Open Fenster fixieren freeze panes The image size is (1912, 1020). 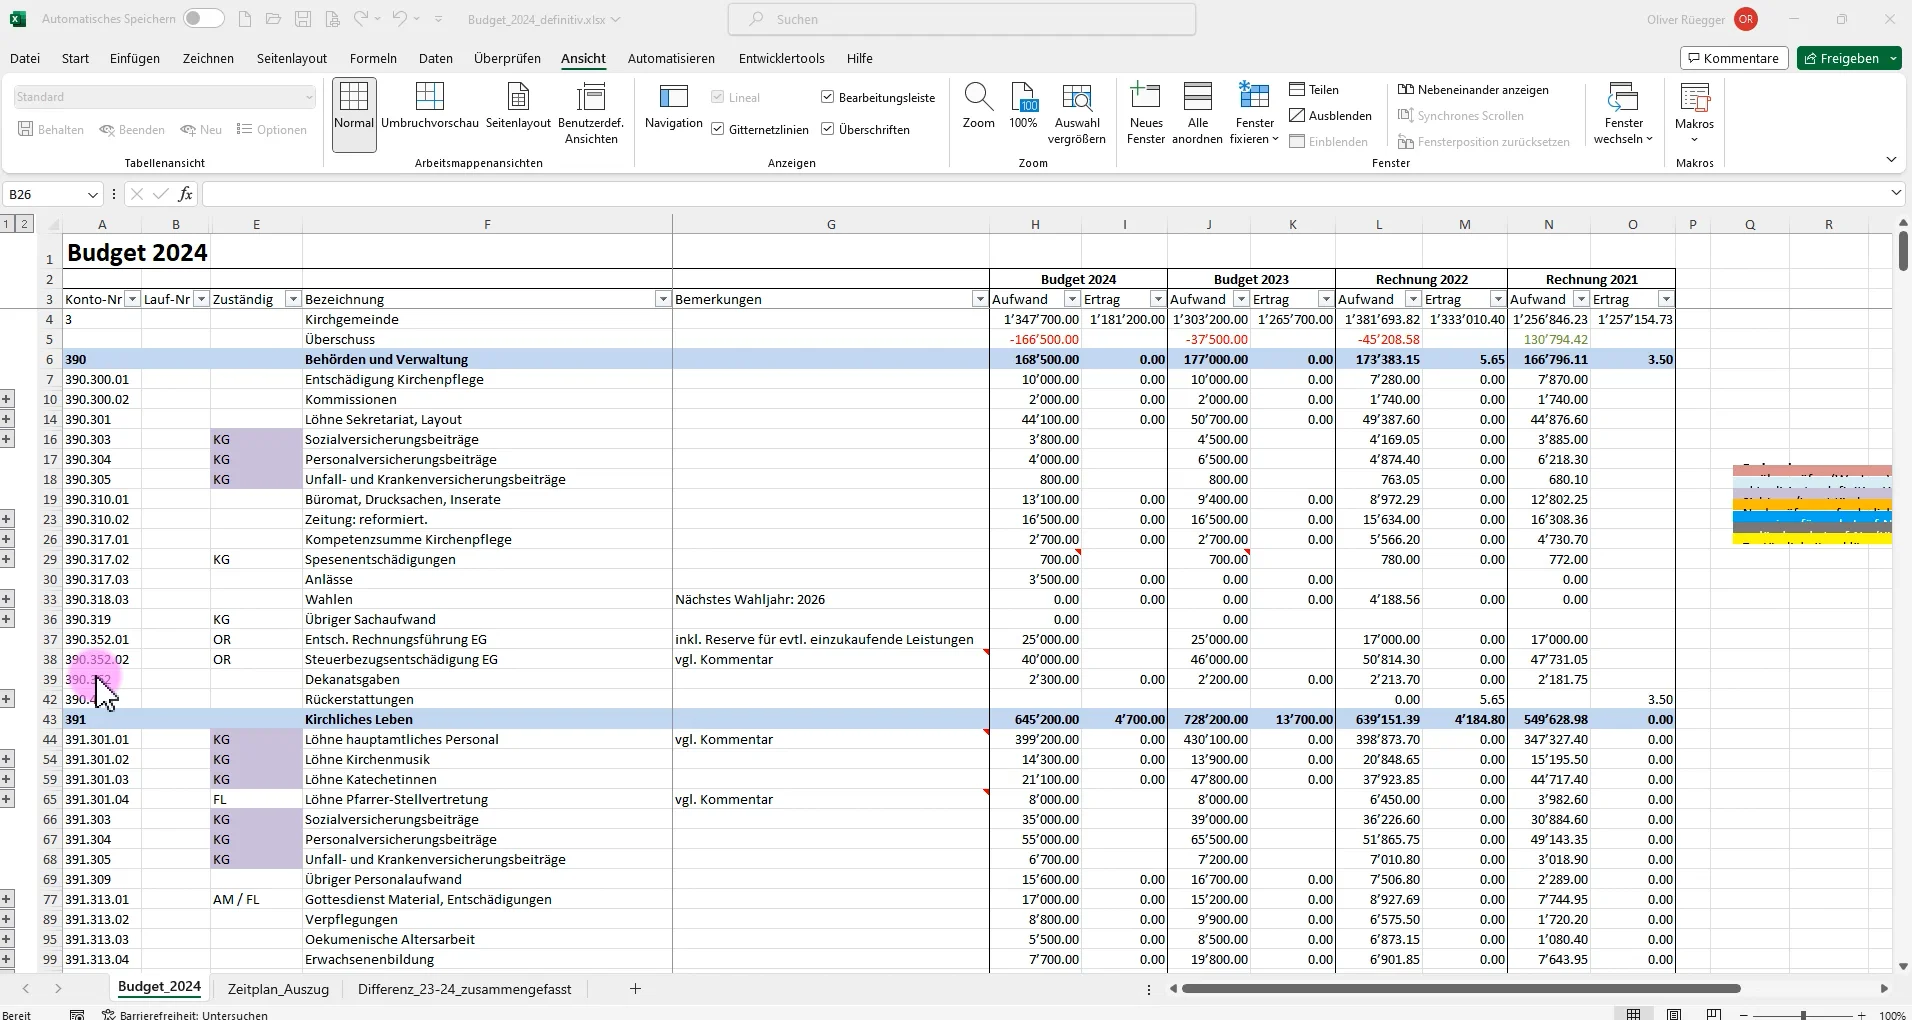(x=1254, y=114)
